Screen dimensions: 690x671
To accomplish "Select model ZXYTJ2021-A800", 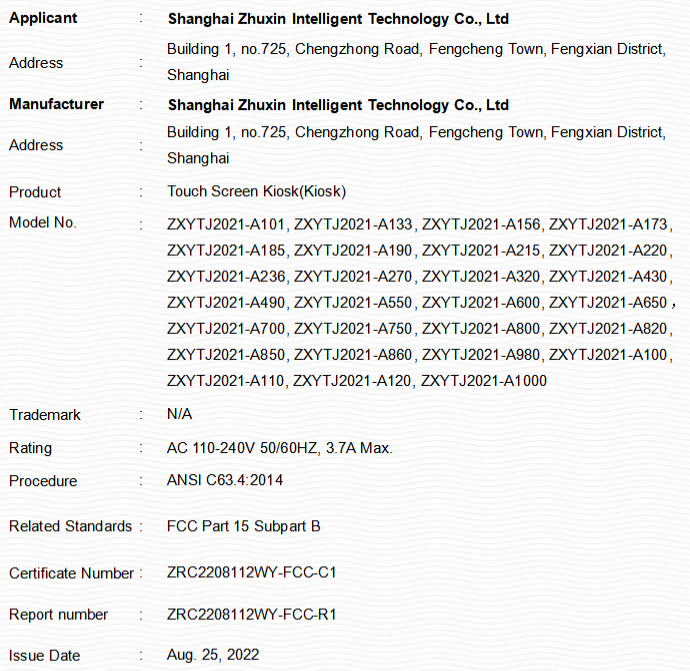I will 481,329.
